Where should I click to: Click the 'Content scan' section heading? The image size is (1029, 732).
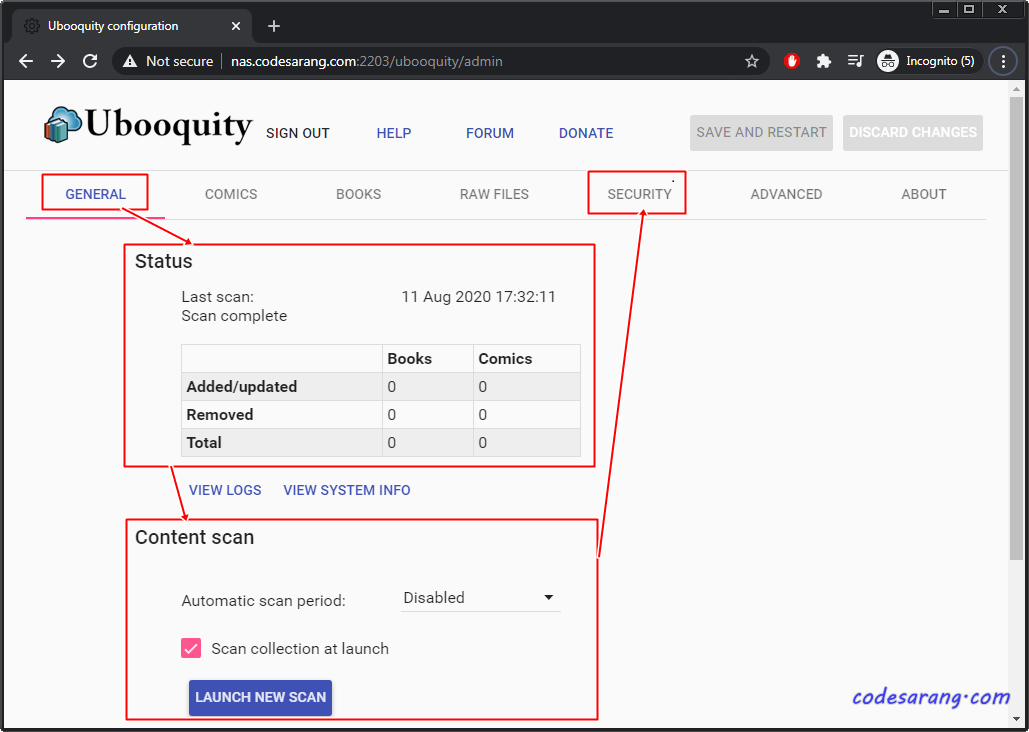pyautogui.click(x=194, y=538)
